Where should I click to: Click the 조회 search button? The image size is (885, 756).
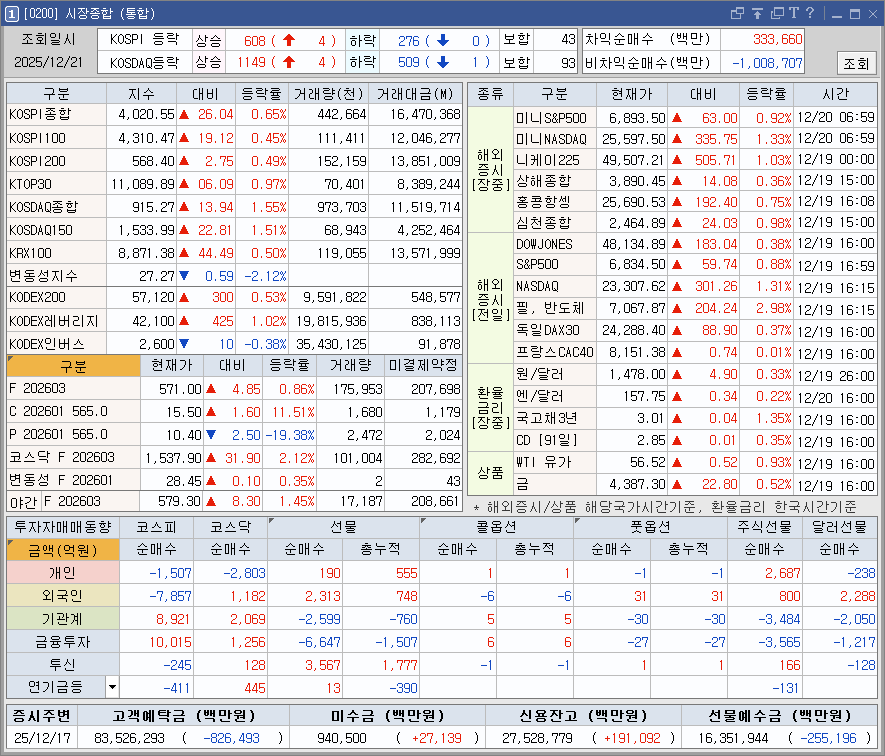click(856, 63)
